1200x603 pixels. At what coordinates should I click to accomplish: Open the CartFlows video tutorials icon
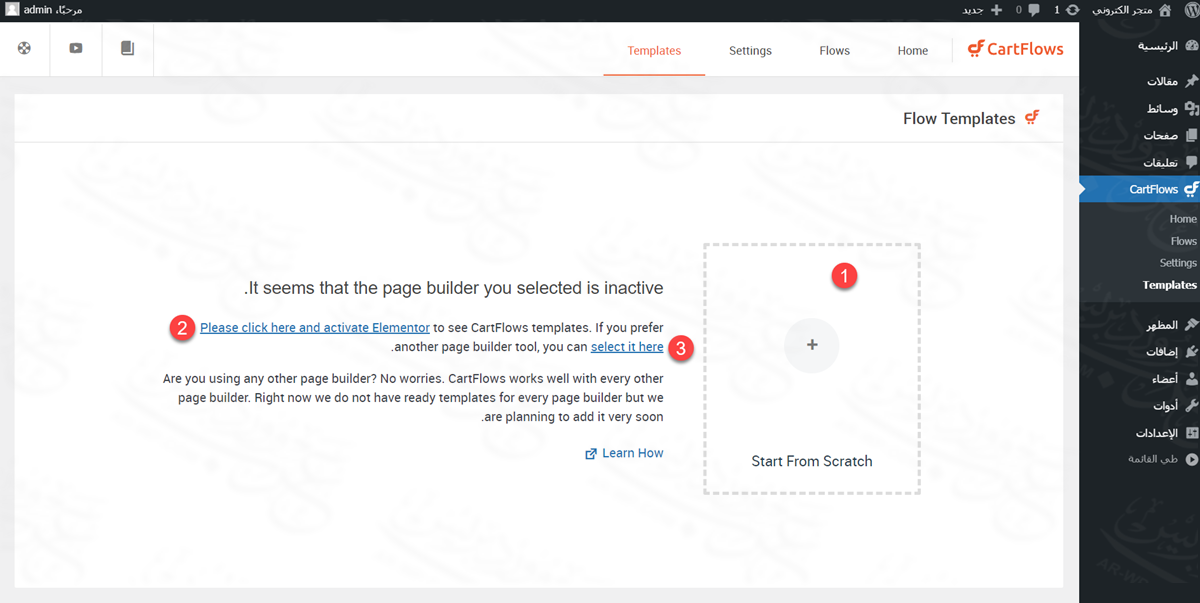[76, 48]
